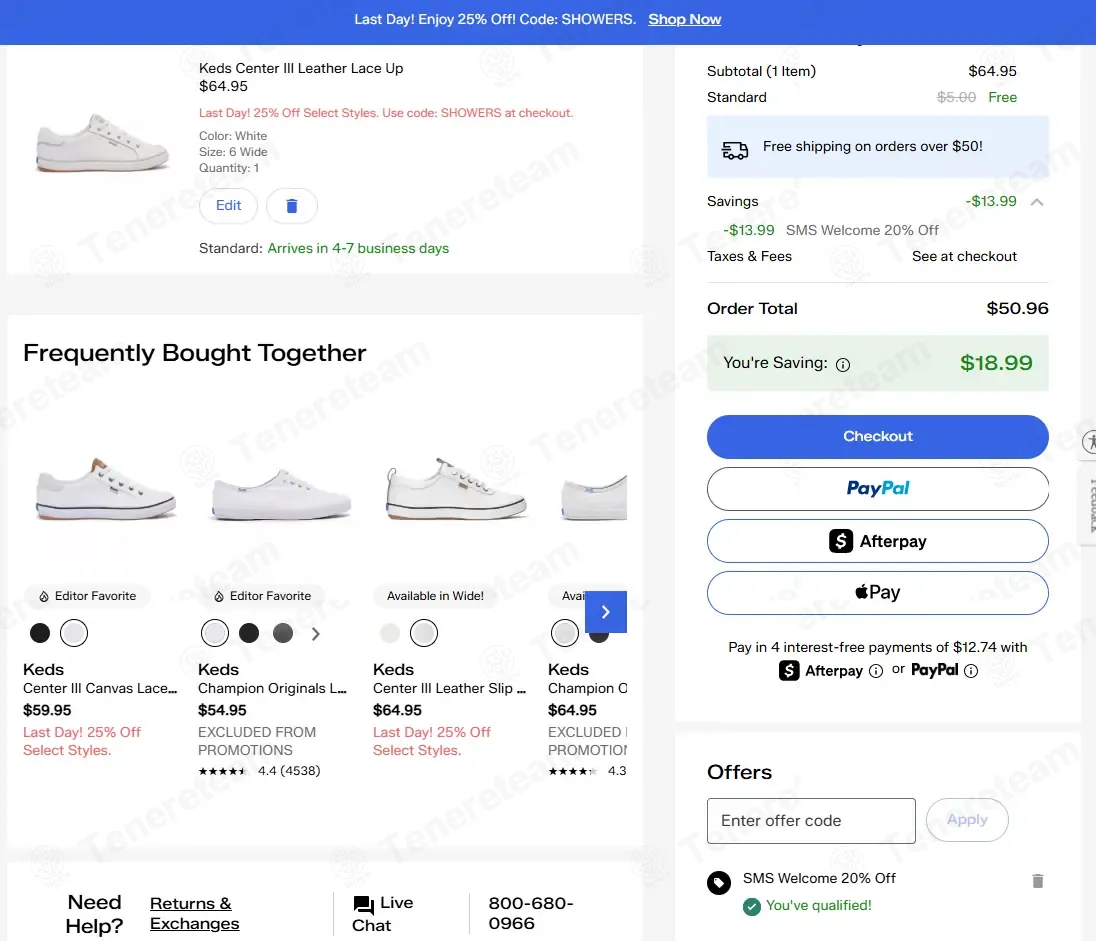Open info icon beside You're Saving
The width and height of the screenshot is (1096, 941).
(x=843, y=364)
